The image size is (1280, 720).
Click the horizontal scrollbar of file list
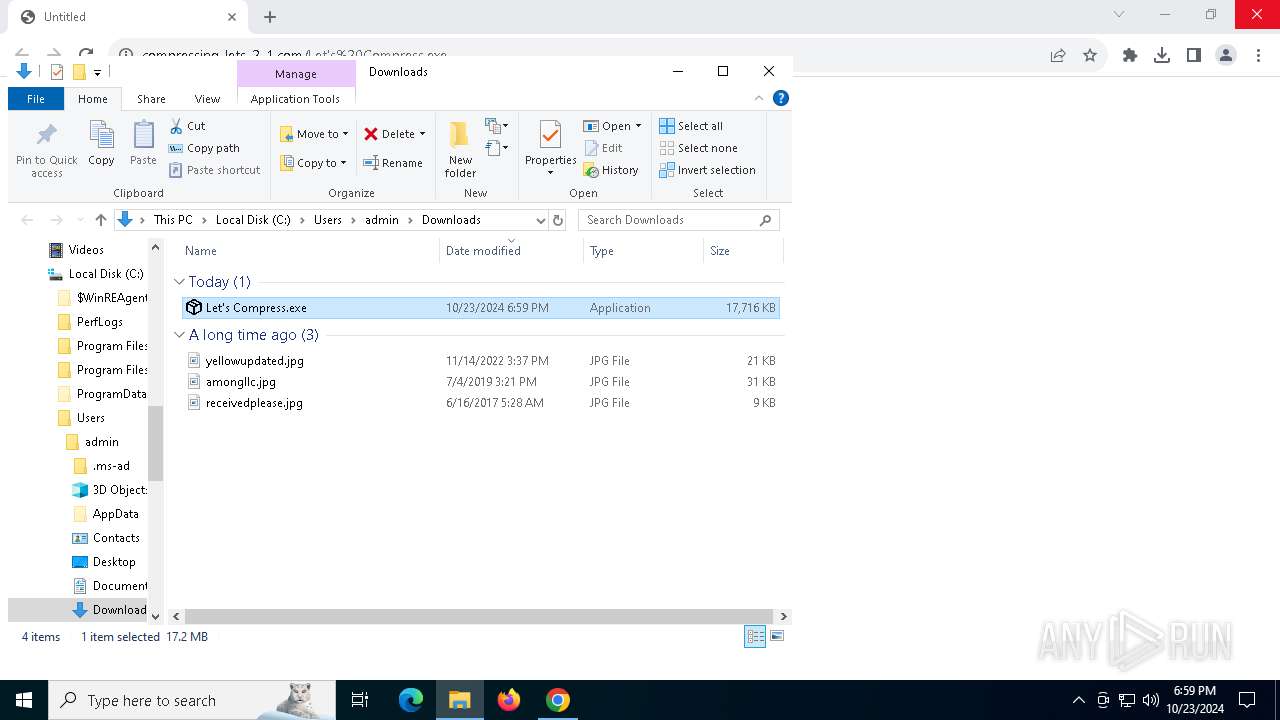pos(479,617)
